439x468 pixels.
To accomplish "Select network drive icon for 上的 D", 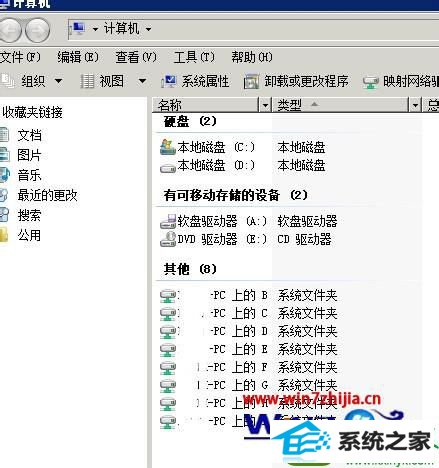I will tap(168, 331).
